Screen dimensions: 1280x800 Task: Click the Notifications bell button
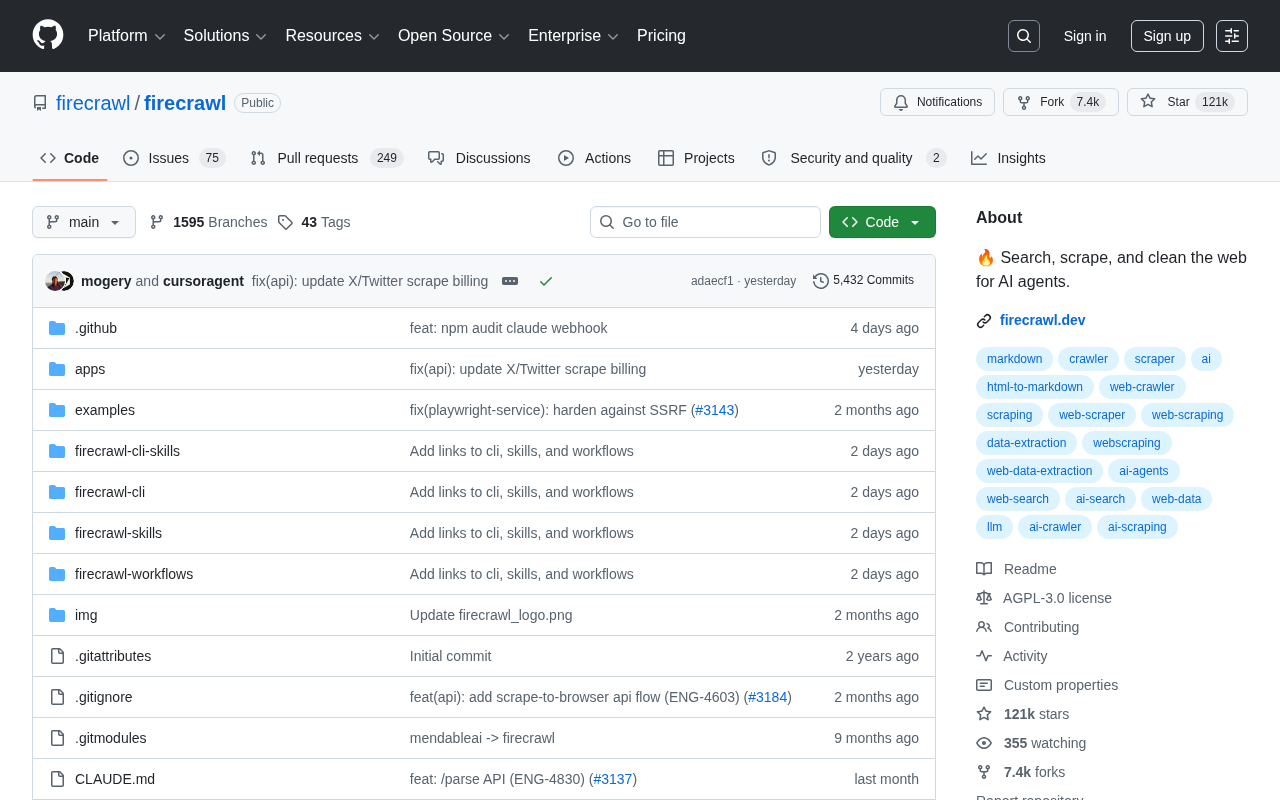click(x=937, y=102)
